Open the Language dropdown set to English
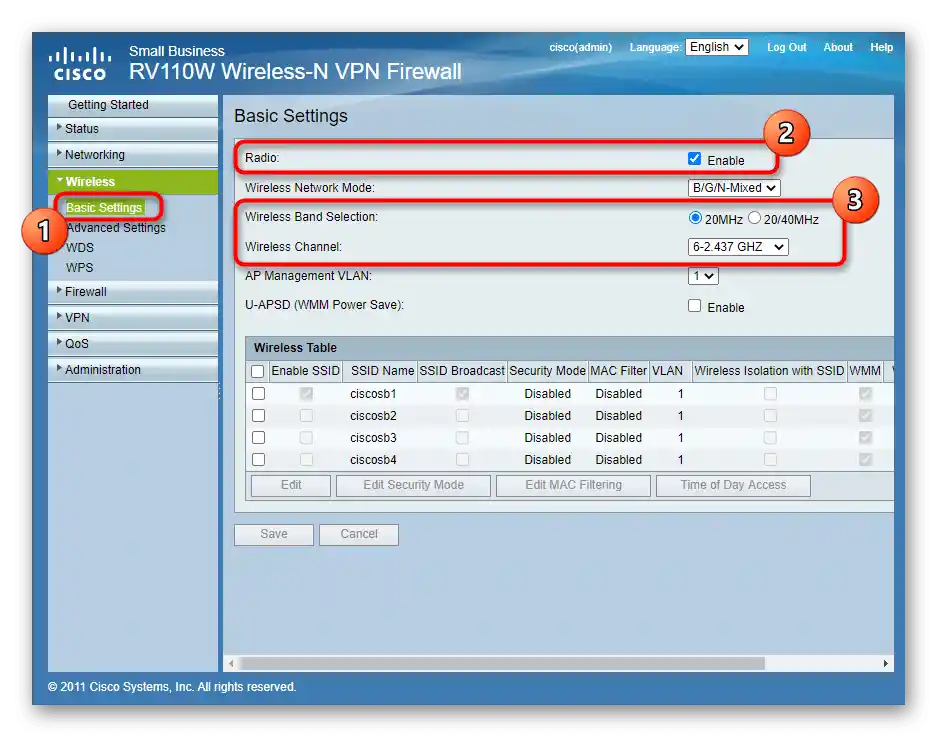 716,47
